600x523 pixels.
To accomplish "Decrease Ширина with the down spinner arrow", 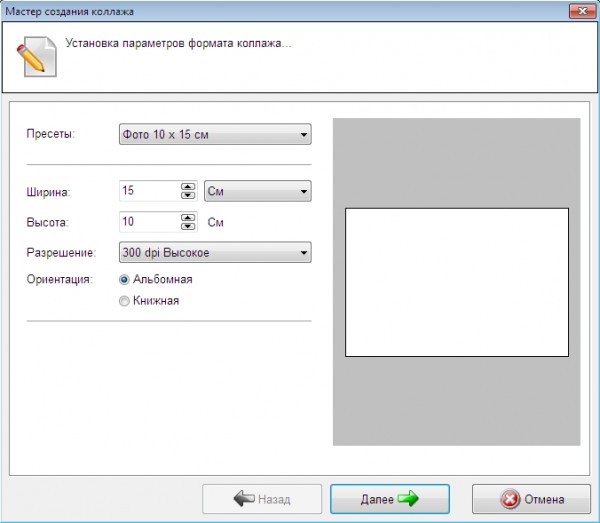I will pos(188,195).
